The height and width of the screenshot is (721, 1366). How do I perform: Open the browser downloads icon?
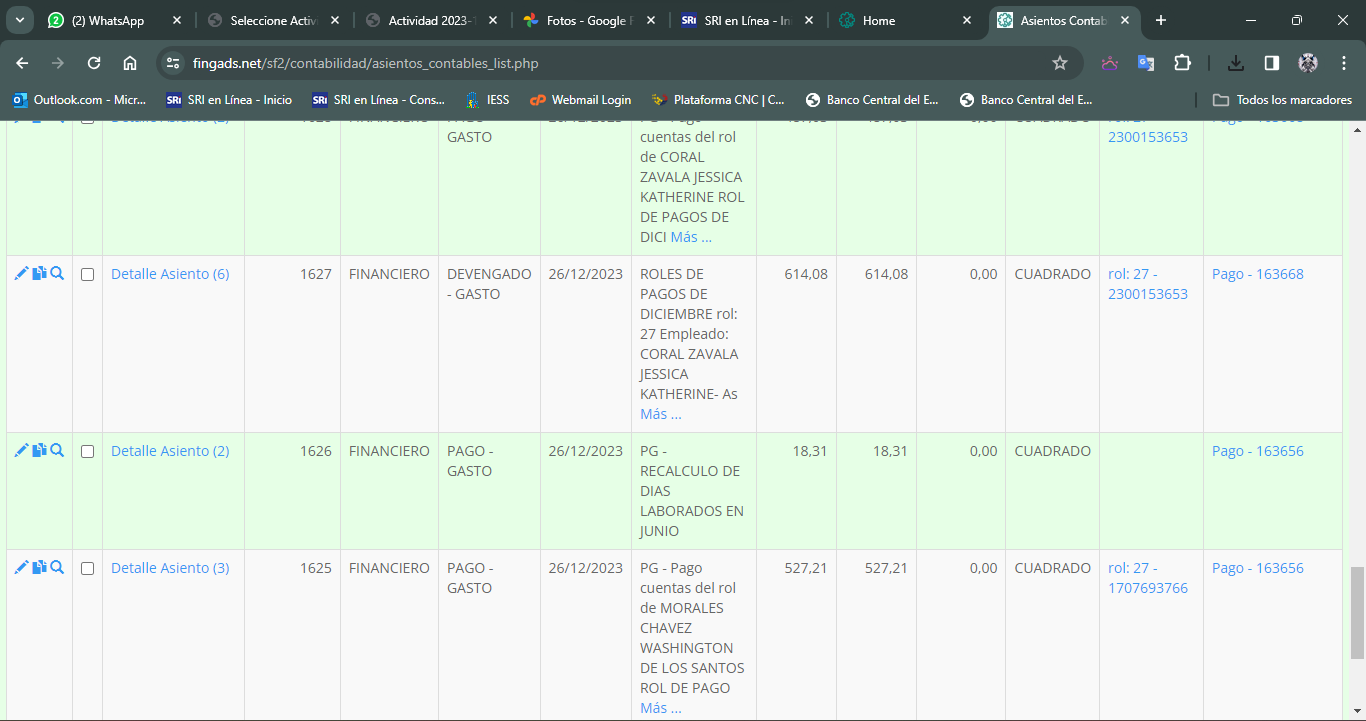click(x=1236, y=63)
